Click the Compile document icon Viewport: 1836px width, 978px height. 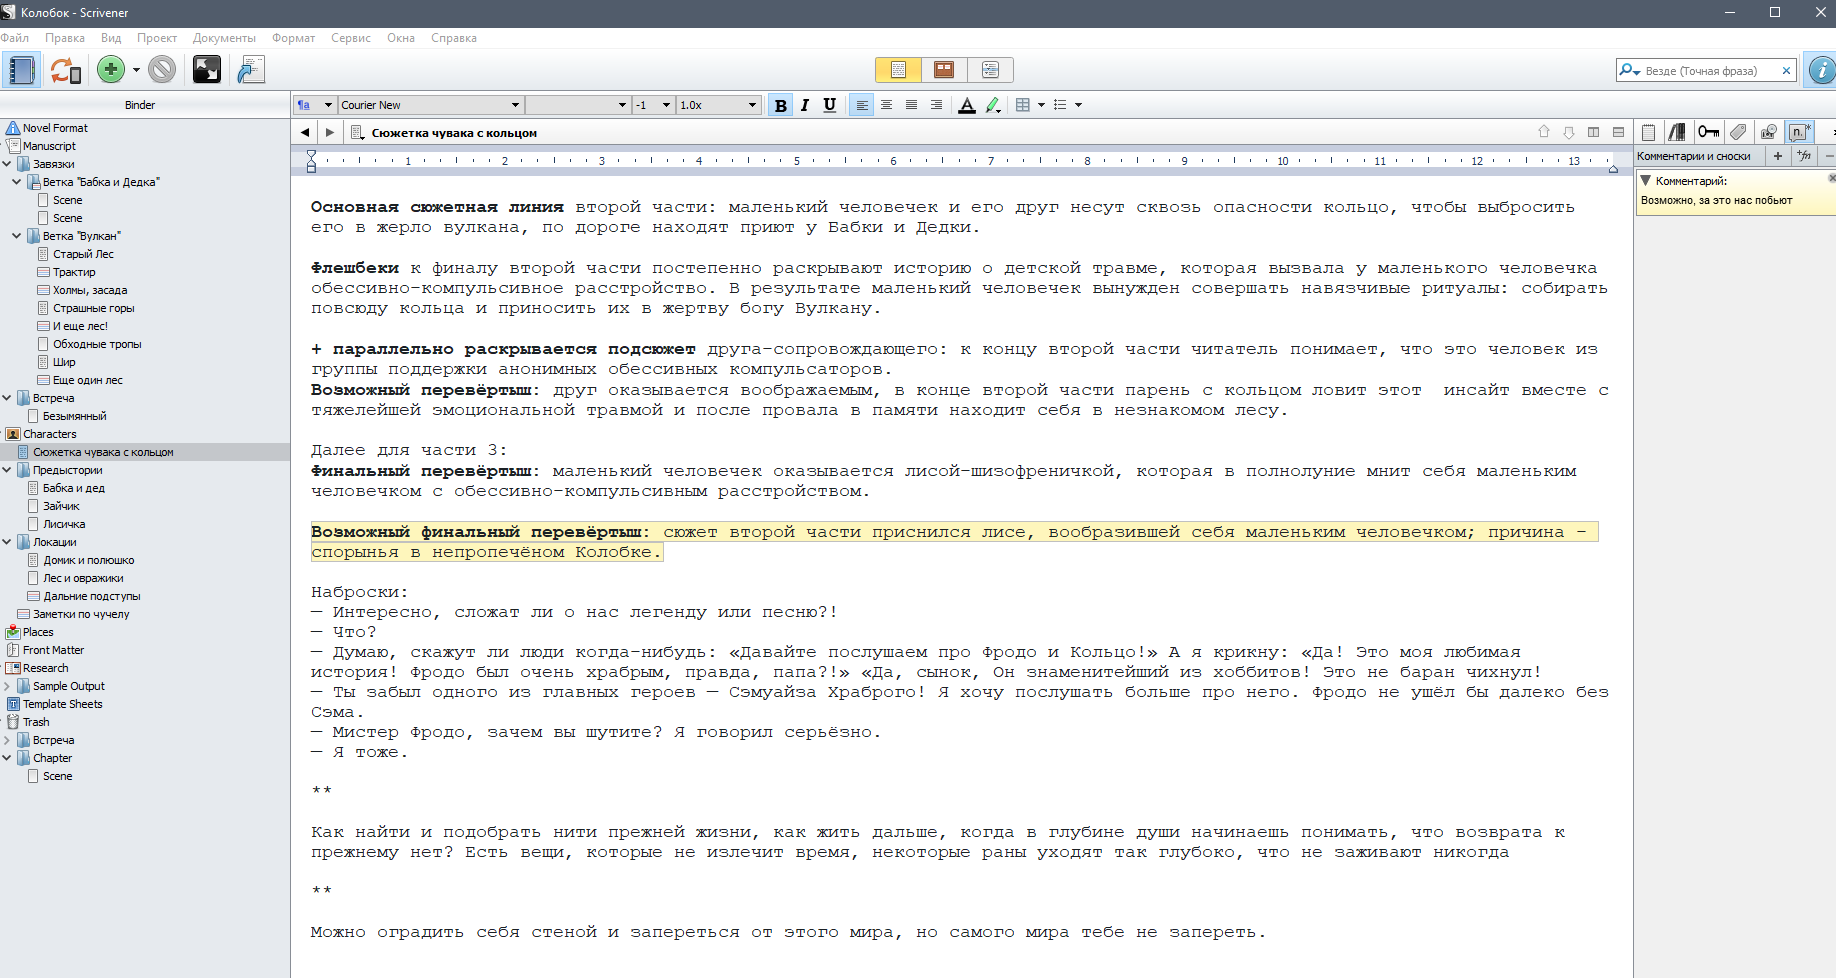coord(250,70)
